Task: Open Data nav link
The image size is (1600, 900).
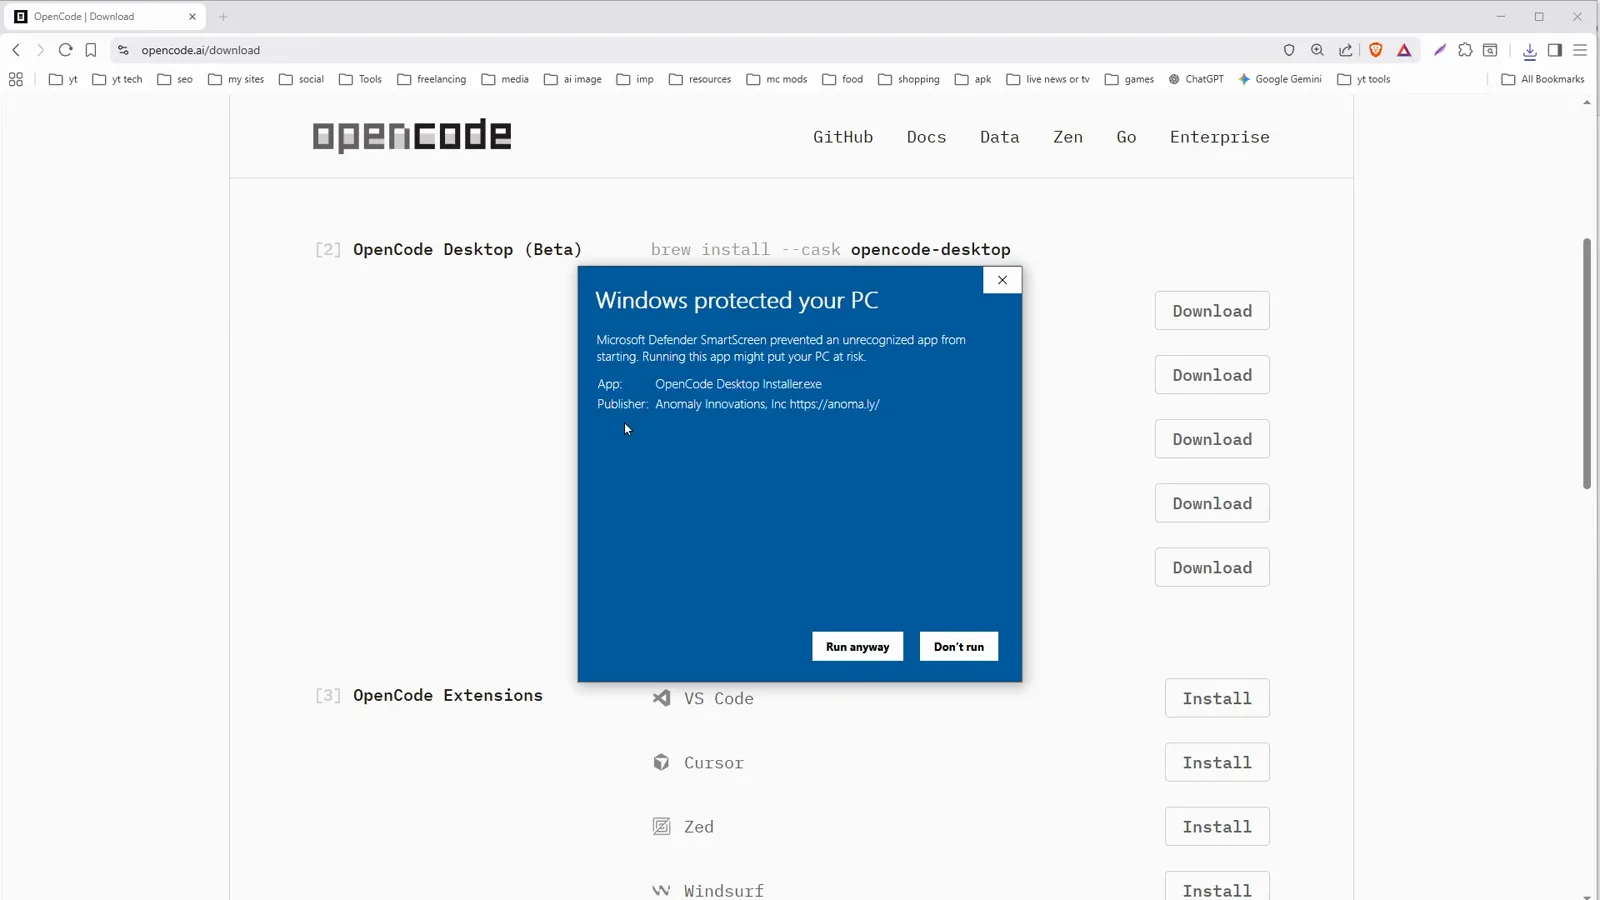Action: click(999, 137)
